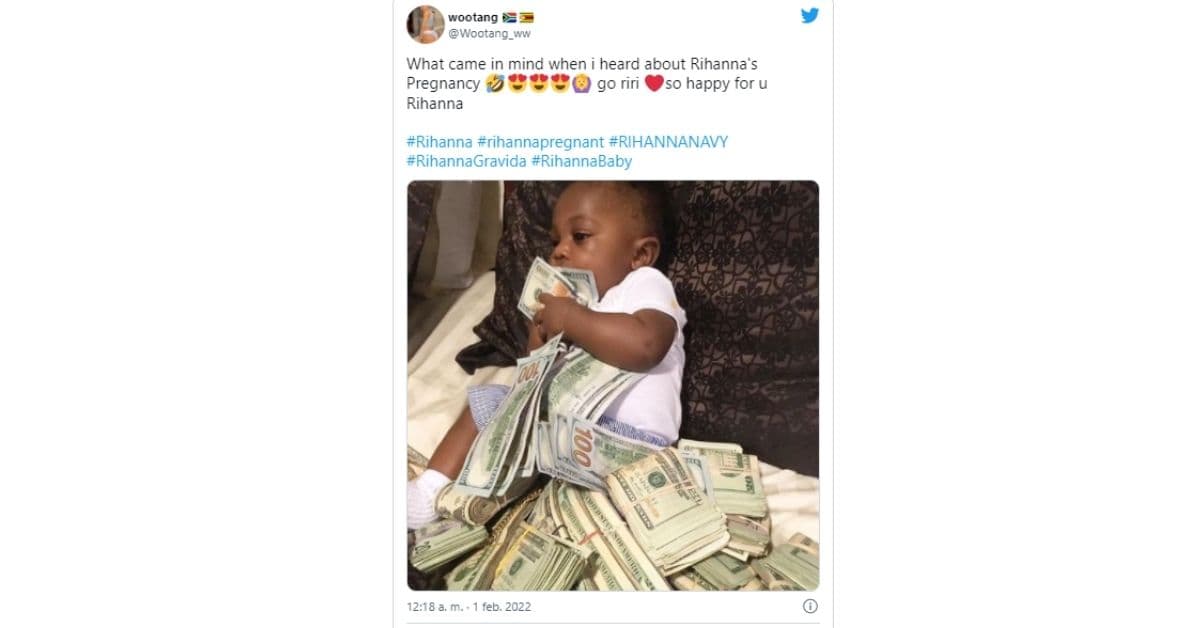The image size is (1200, 628).
Task: Click the "go riri" text
Action: click(618, 84)
